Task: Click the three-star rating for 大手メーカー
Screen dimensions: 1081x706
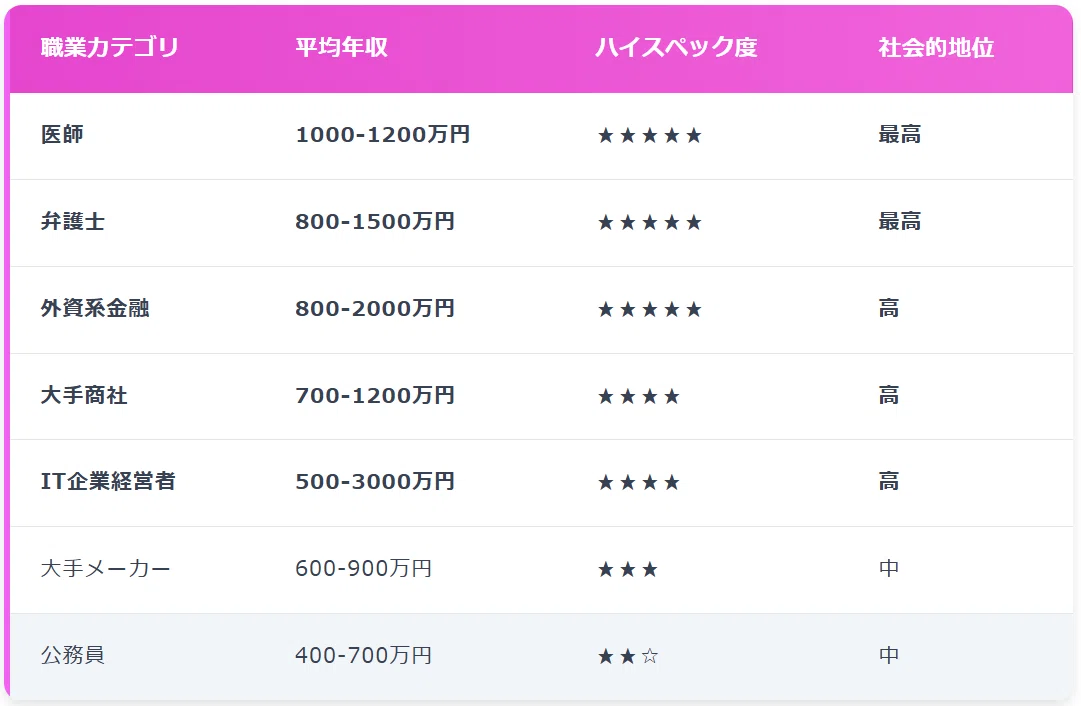Action: (627, 569)
